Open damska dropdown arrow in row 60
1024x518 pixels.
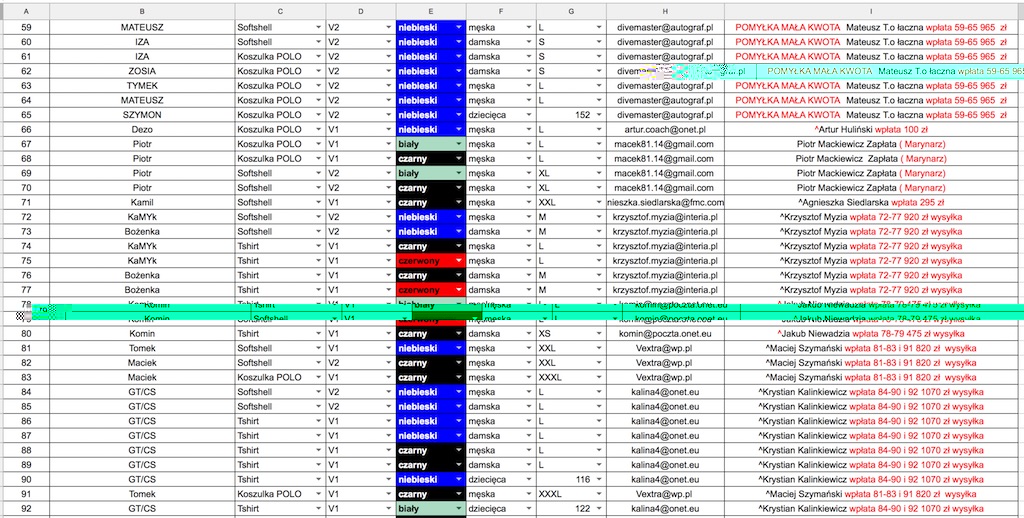[528, 43]
